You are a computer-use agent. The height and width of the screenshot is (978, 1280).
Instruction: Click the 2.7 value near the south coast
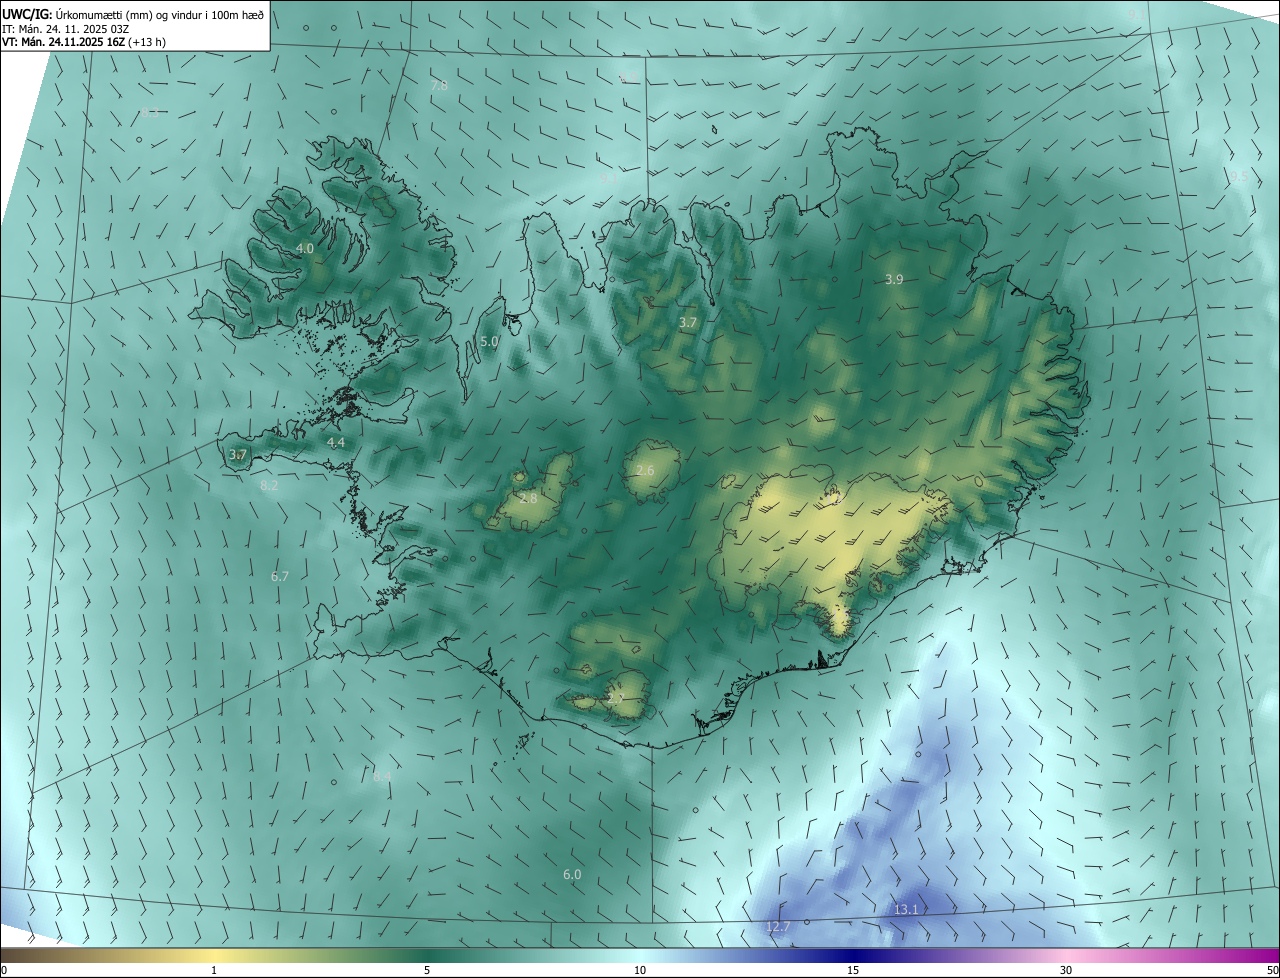pos(616,699)
